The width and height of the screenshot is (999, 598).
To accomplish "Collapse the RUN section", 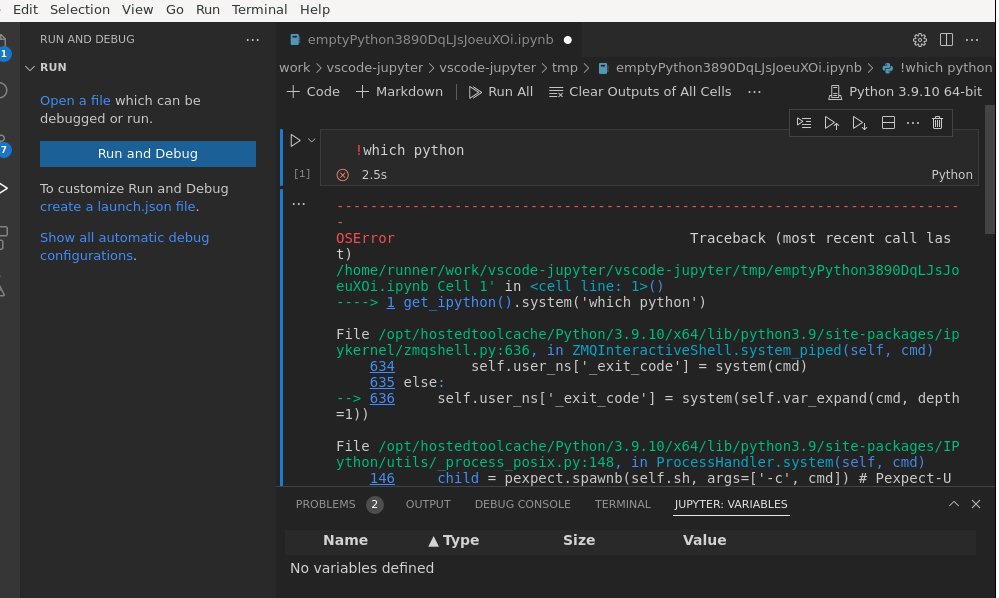I will (31, 67).
